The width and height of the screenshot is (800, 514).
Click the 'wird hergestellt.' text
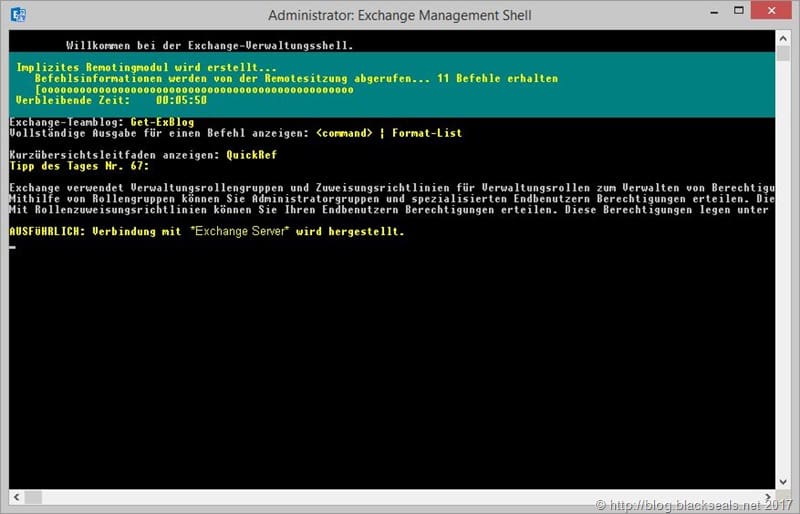[351, 231]
